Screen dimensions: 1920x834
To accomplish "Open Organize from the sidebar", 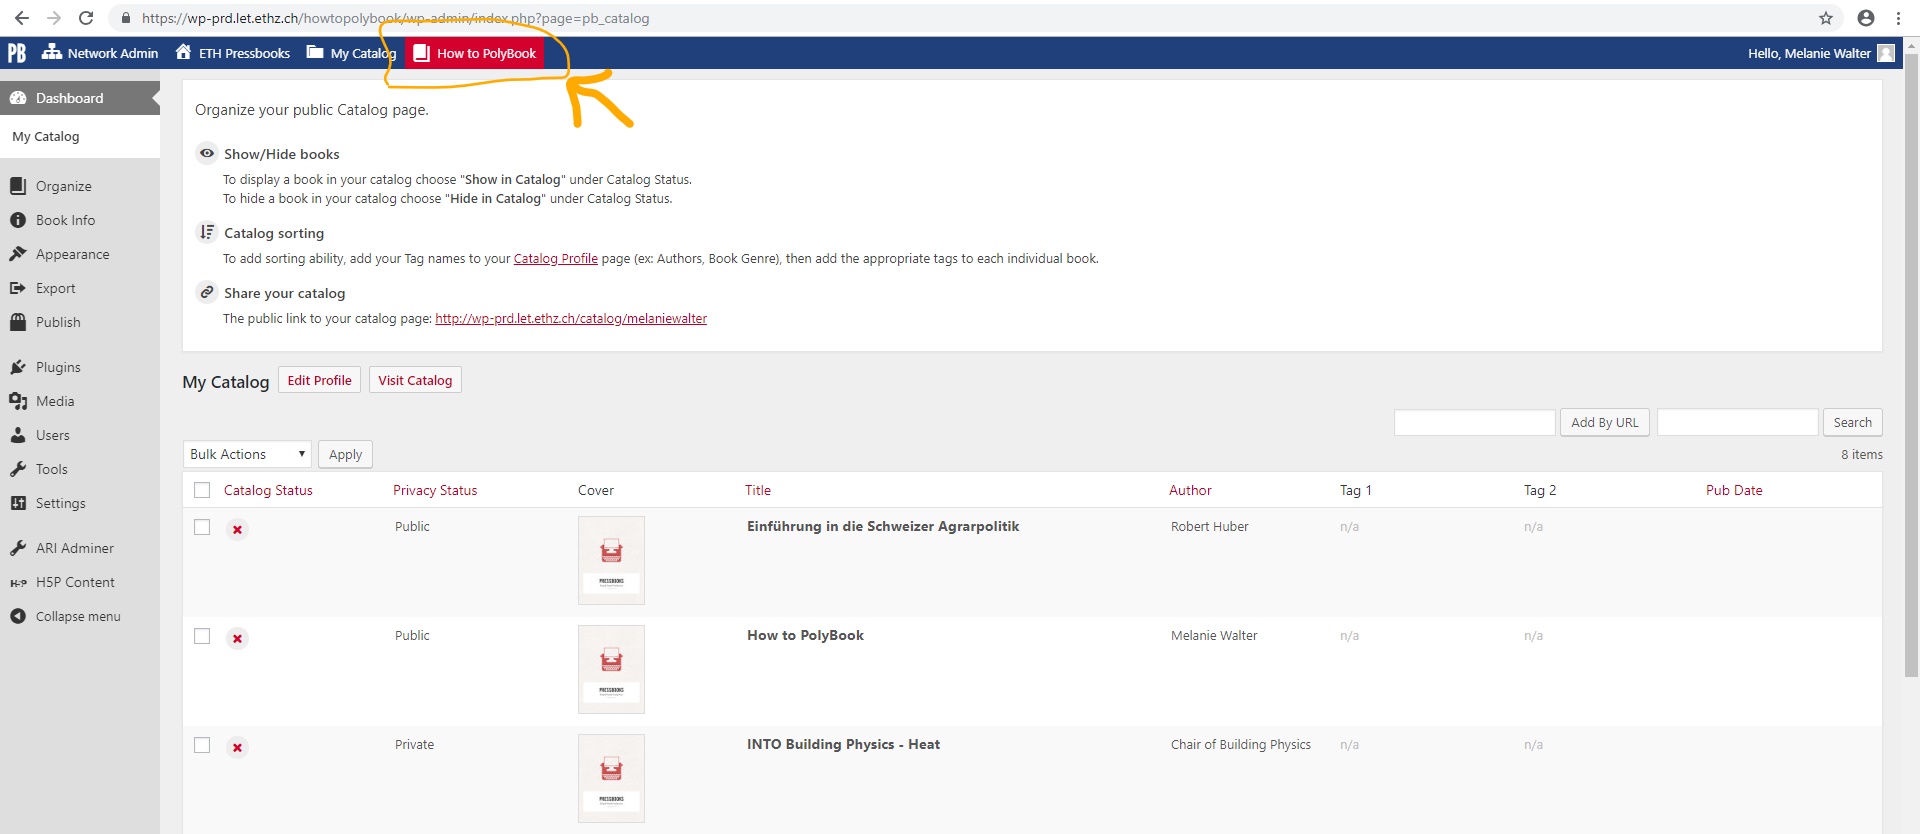I will [x=63, y=186].
